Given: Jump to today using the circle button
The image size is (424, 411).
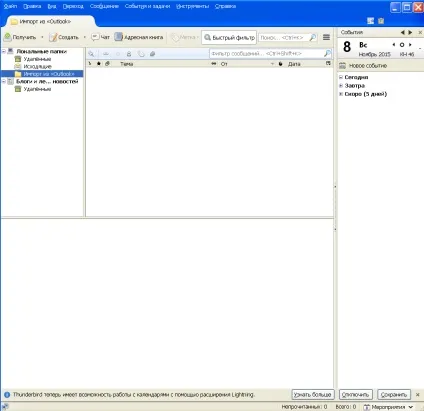Looking at the screenshot, I should (402, 45).
